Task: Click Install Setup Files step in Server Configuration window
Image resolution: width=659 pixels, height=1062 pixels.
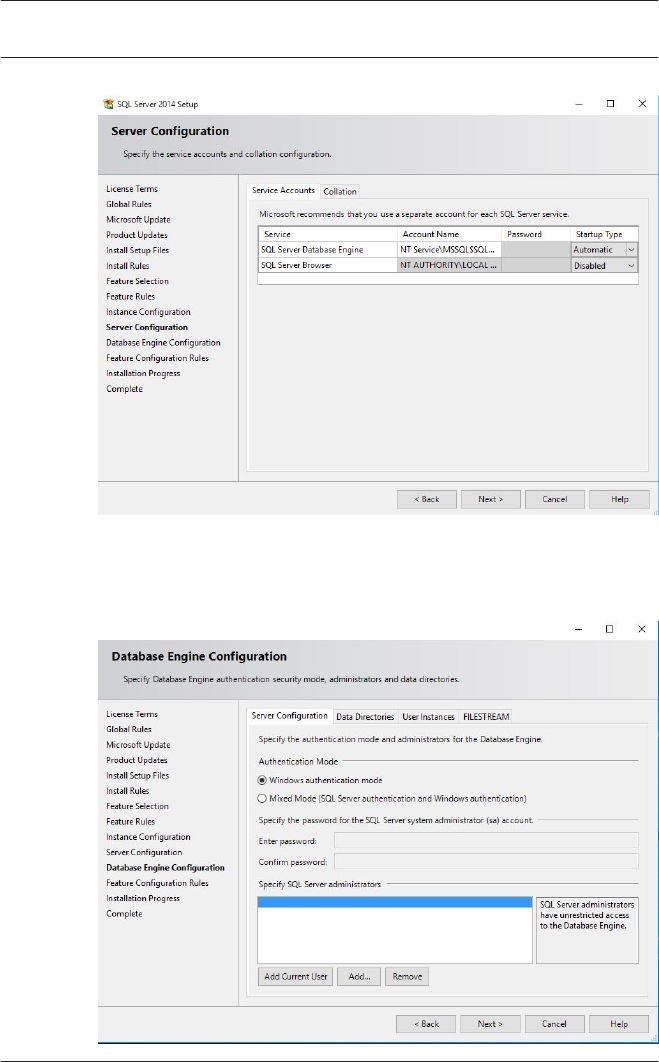Action: point(137,251)
